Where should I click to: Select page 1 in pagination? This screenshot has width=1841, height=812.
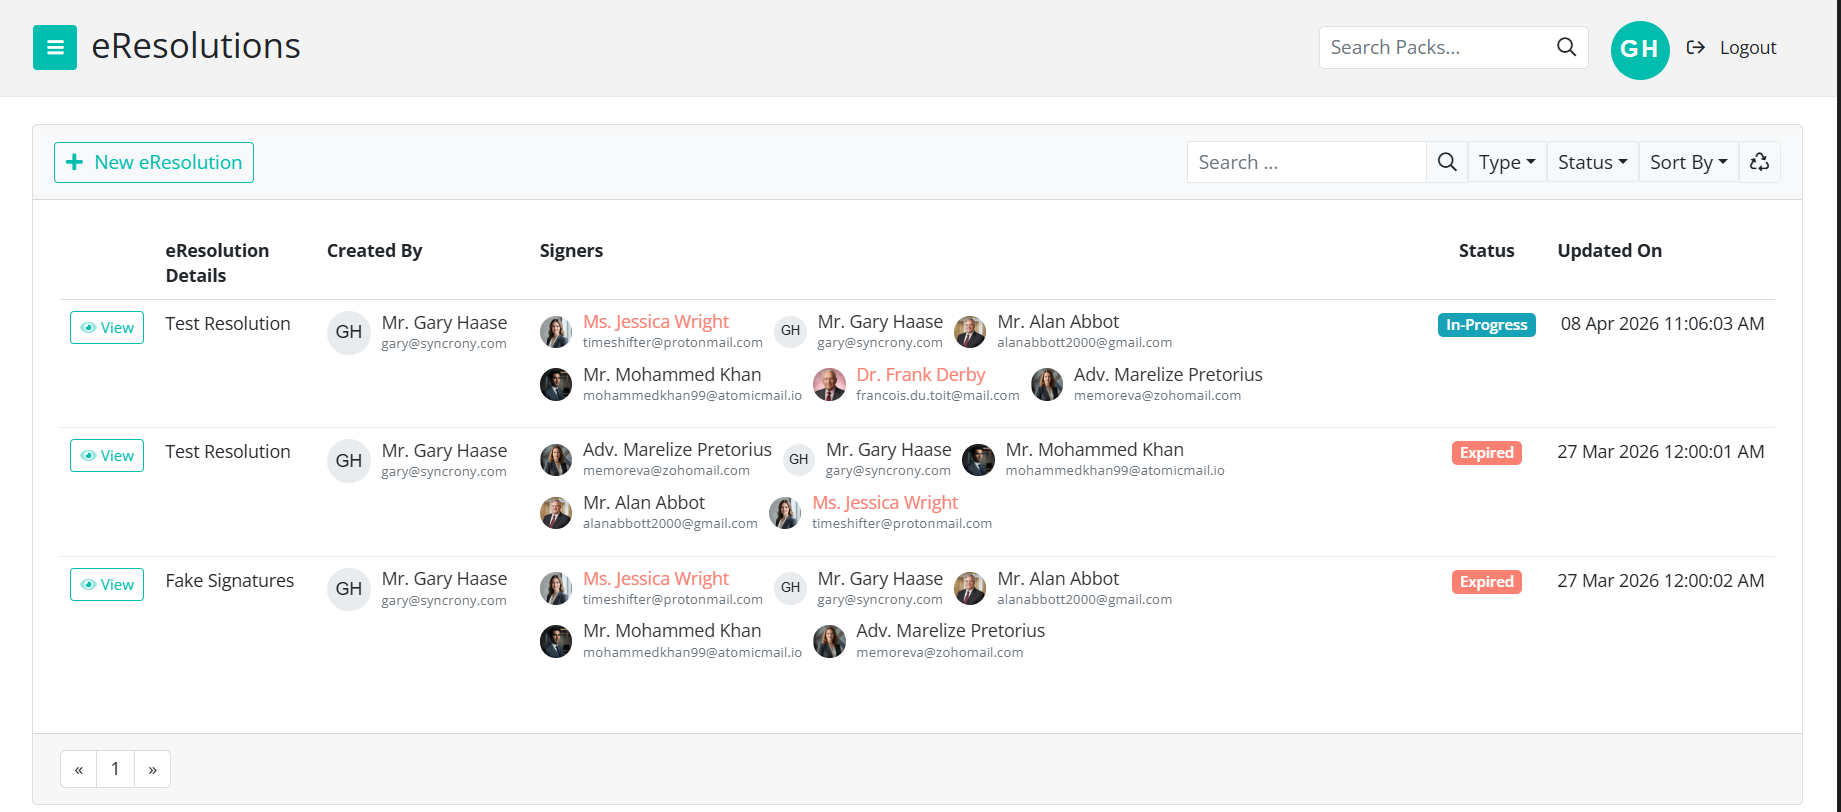115,768
